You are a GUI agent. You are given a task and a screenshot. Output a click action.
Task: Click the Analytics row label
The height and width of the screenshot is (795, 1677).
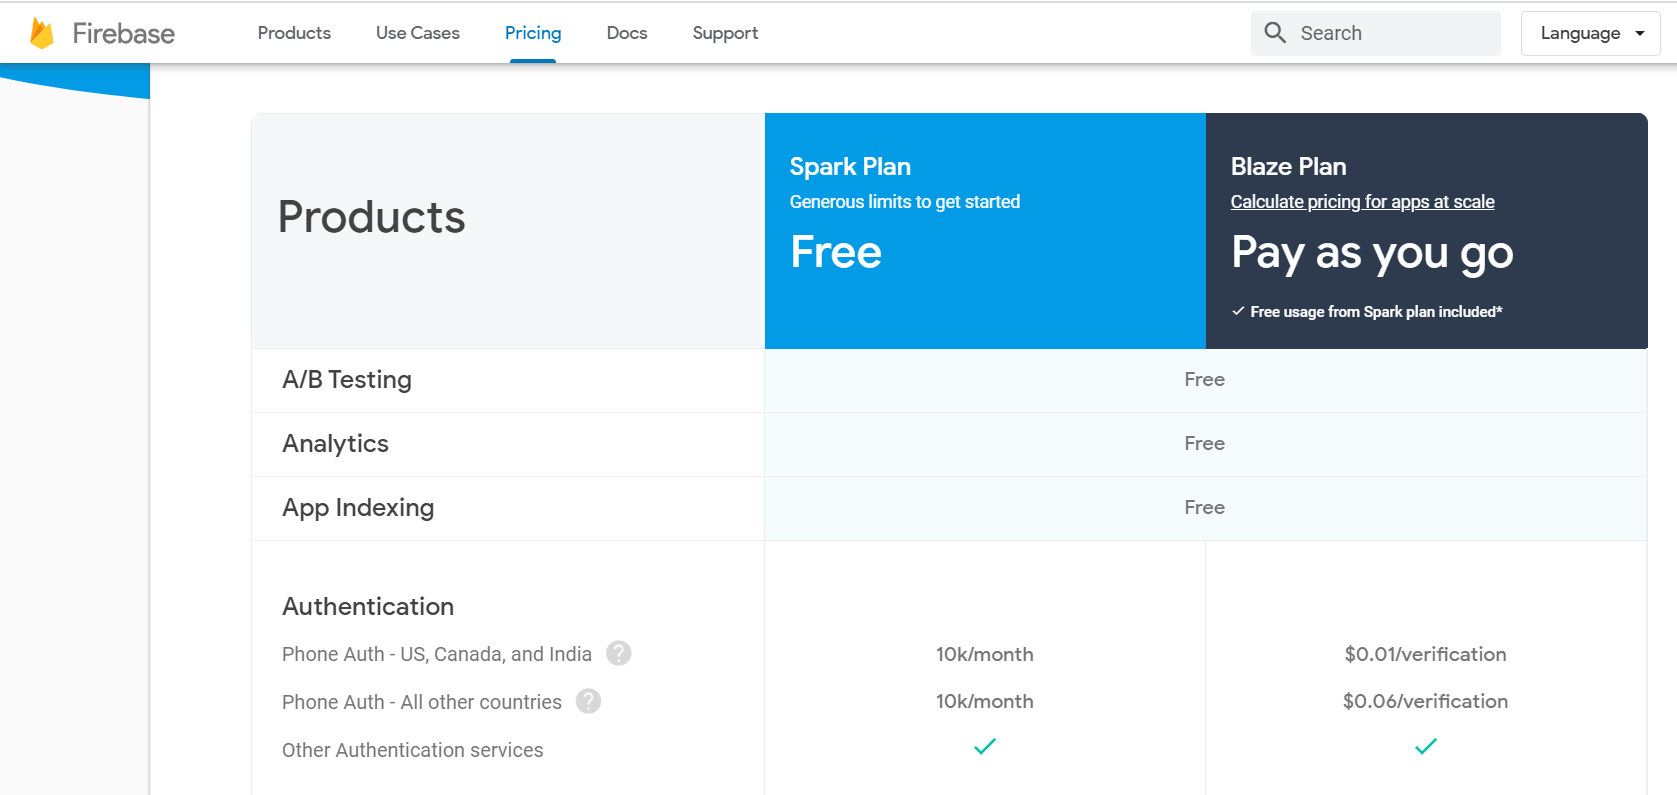(335, 444)
